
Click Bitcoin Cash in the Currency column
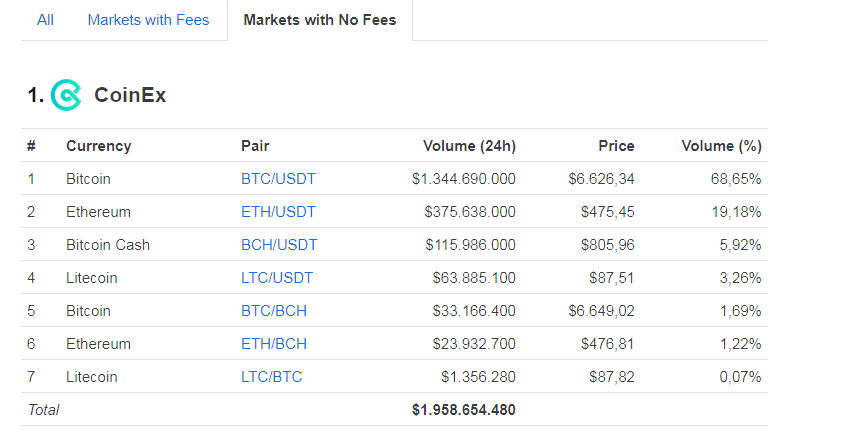point(108,245)
